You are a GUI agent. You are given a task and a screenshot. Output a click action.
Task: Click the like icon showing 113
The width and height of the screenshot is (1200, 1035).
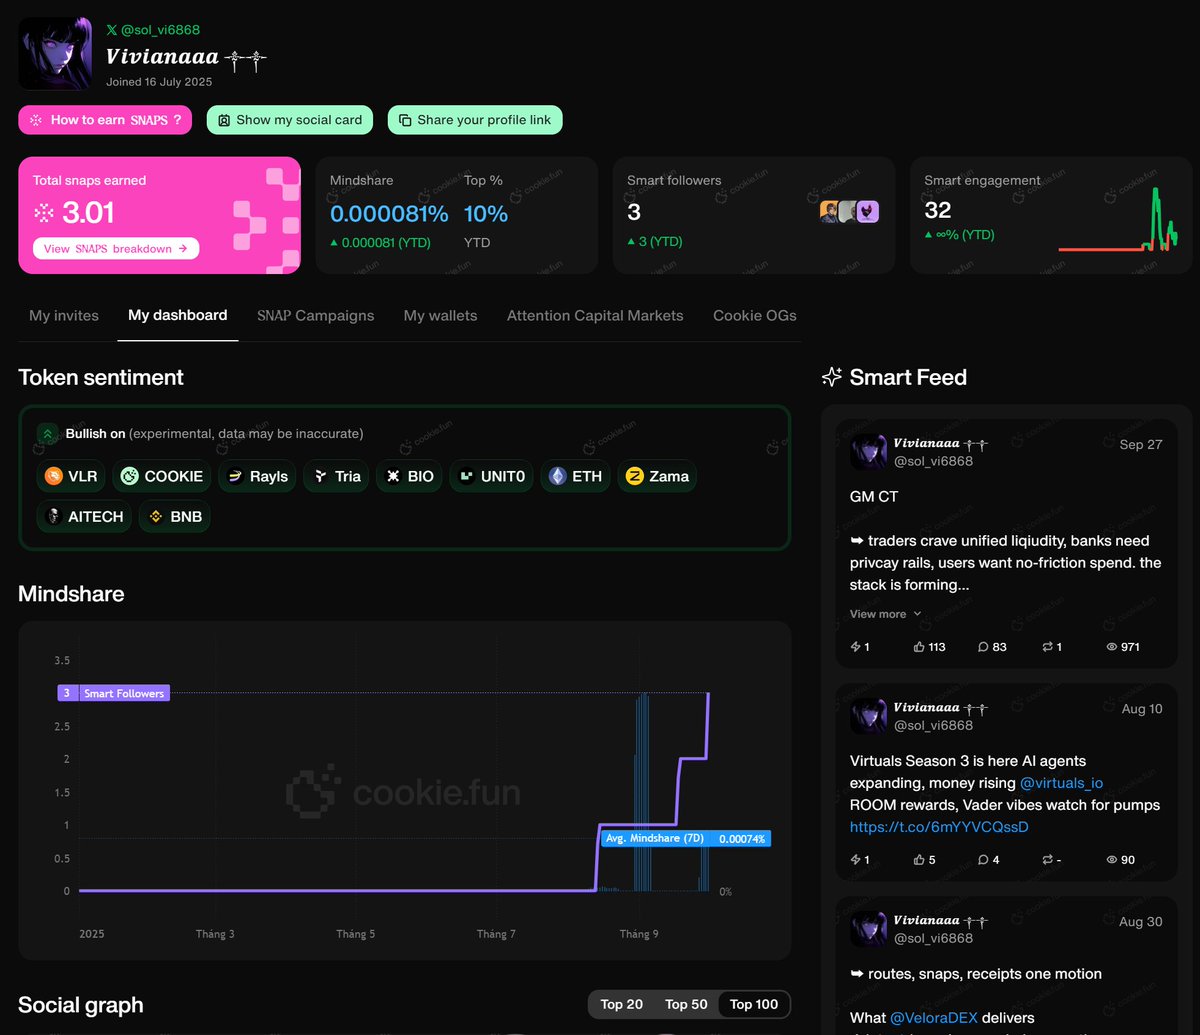point(919,647)
